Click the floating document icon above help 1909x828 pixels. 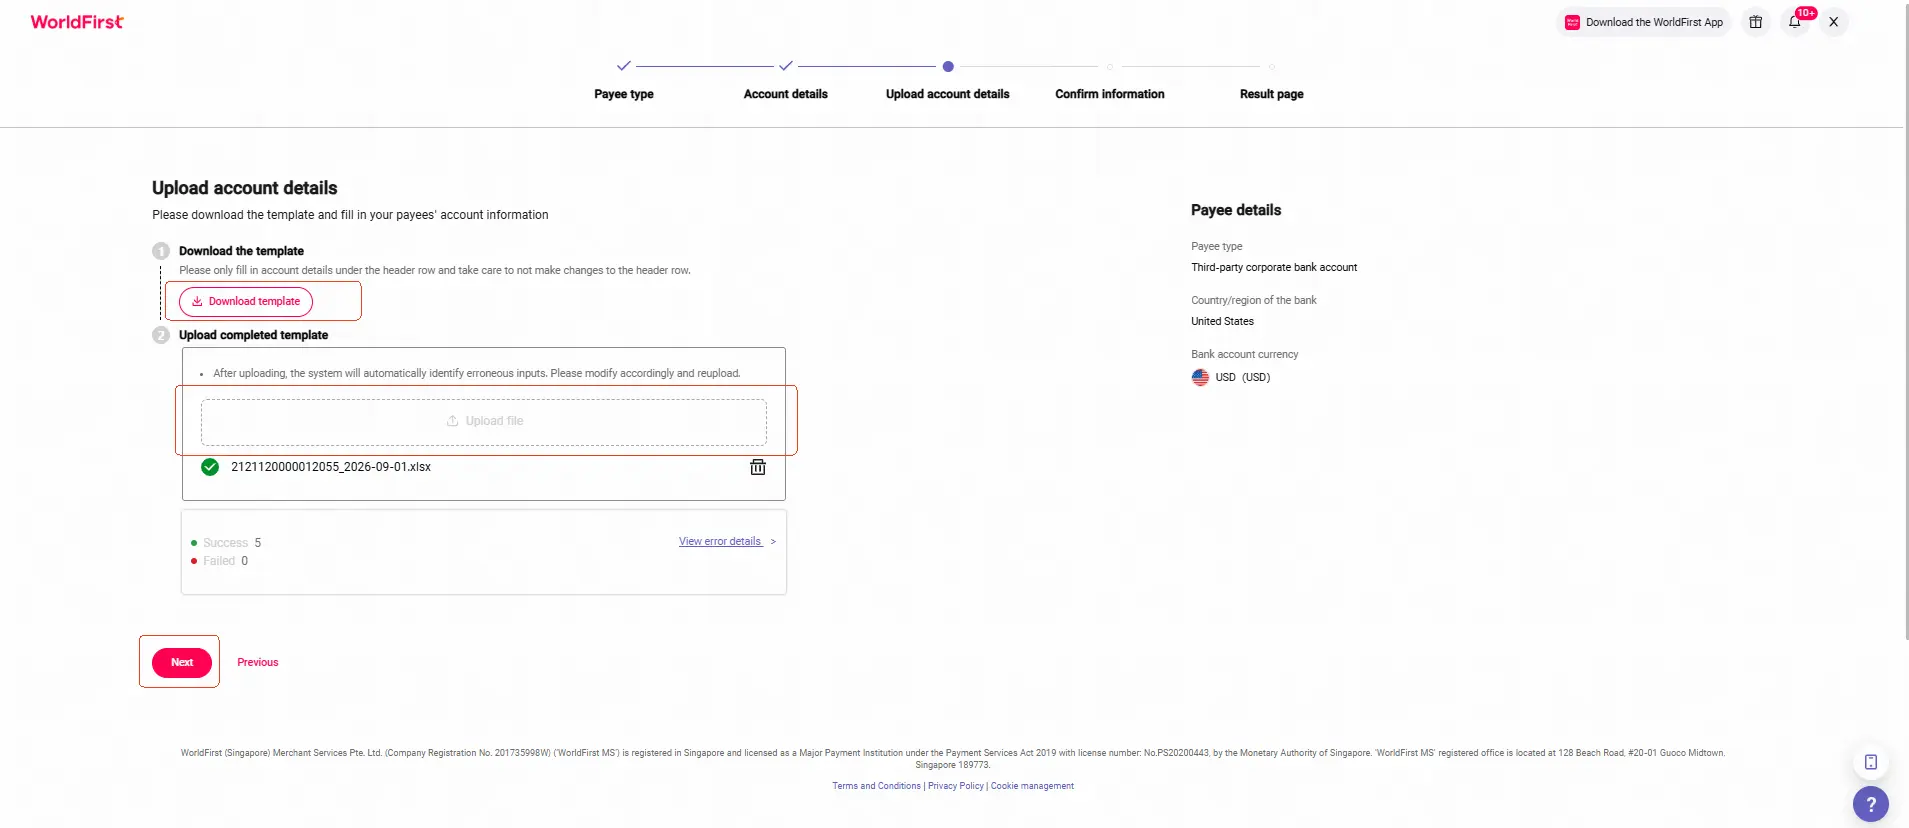[1870, 762]
